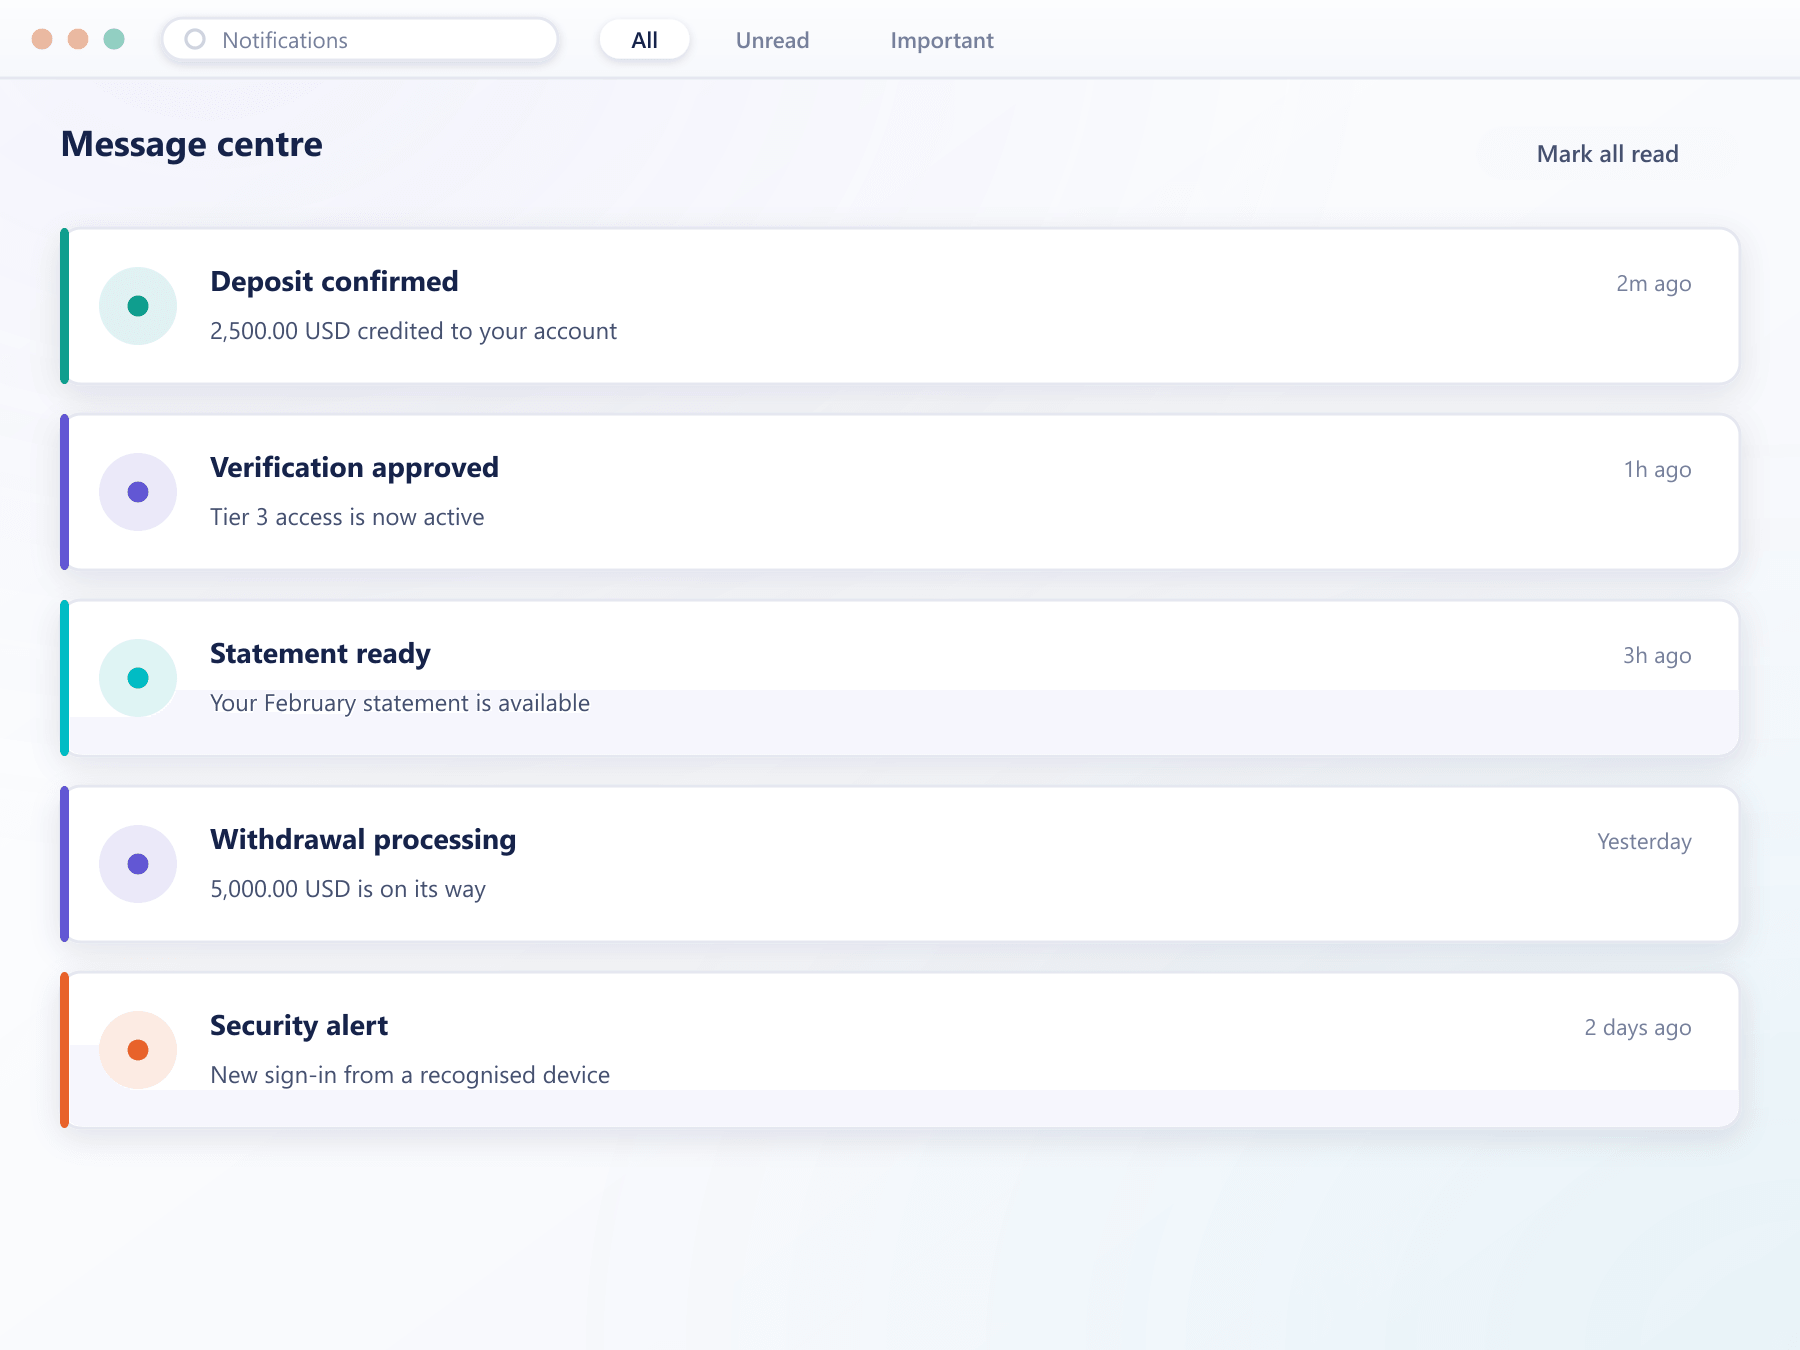Click the 'Yesterday' timestamp
This screenshot has width=1800, height=1350.
[1644, 842]
